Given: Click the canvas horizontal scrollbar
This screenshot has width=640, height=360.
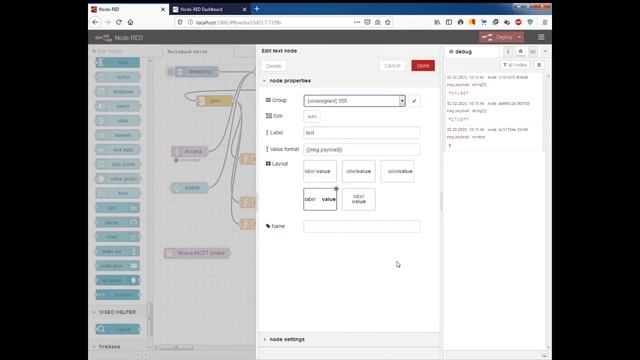Looking at the screenshot, I should click(176, 347).
